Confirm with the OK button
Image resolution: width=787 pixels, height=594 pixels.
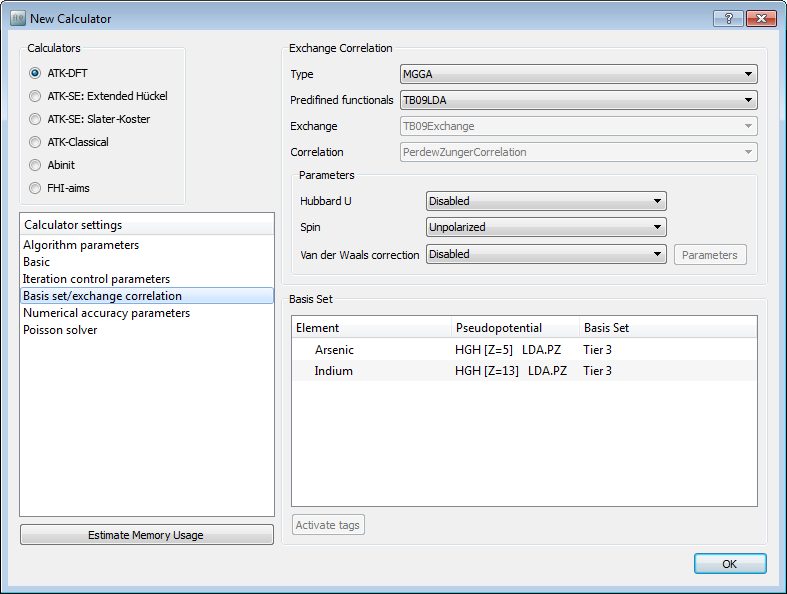[x=730, y=564]
